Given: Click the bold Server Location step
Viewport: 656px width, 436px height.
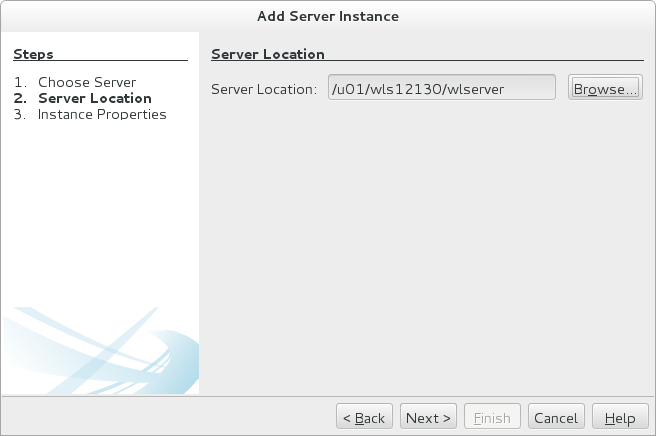Looking at the screenshot, I should (95, 98).
